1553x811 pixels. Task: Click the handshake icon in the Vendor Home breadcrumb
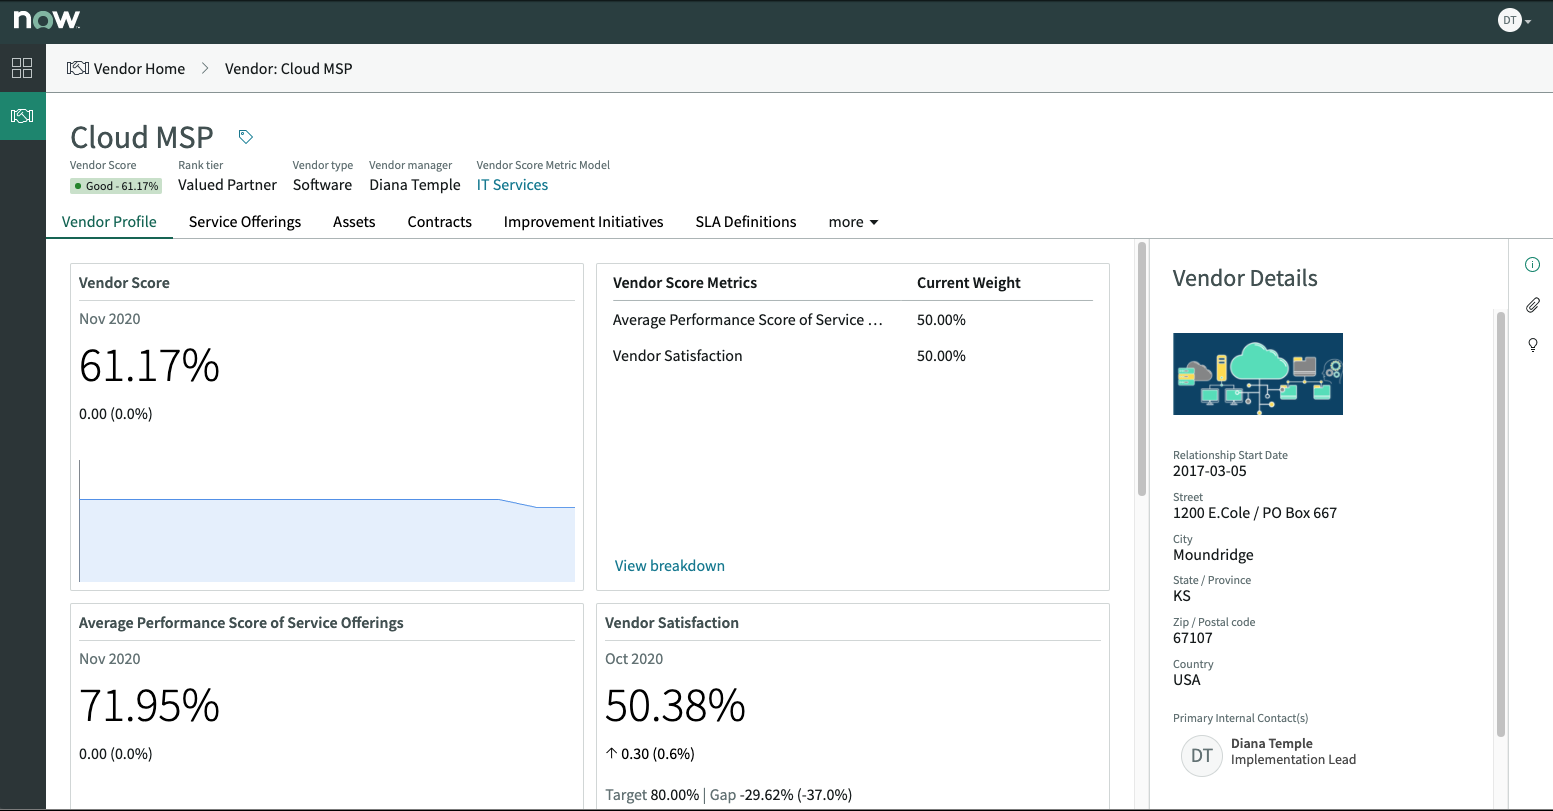pos(76,68)
